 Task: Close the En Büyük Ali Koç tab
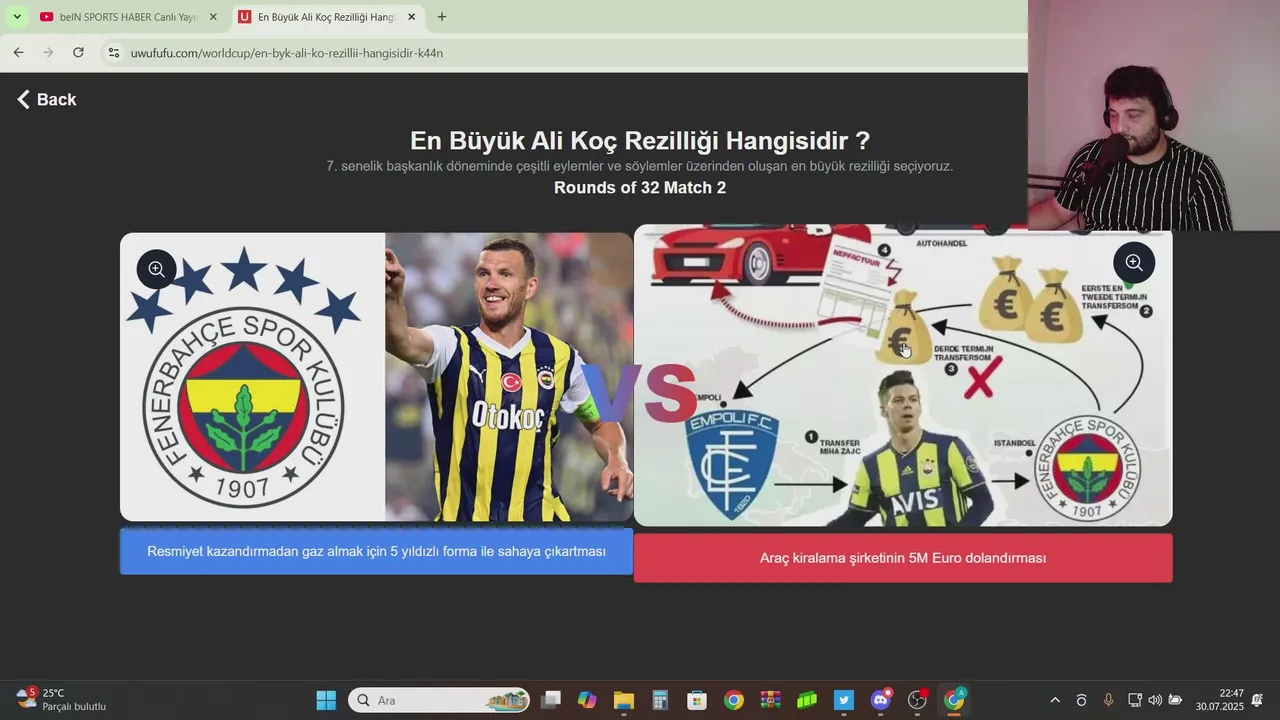click(411, 17)
